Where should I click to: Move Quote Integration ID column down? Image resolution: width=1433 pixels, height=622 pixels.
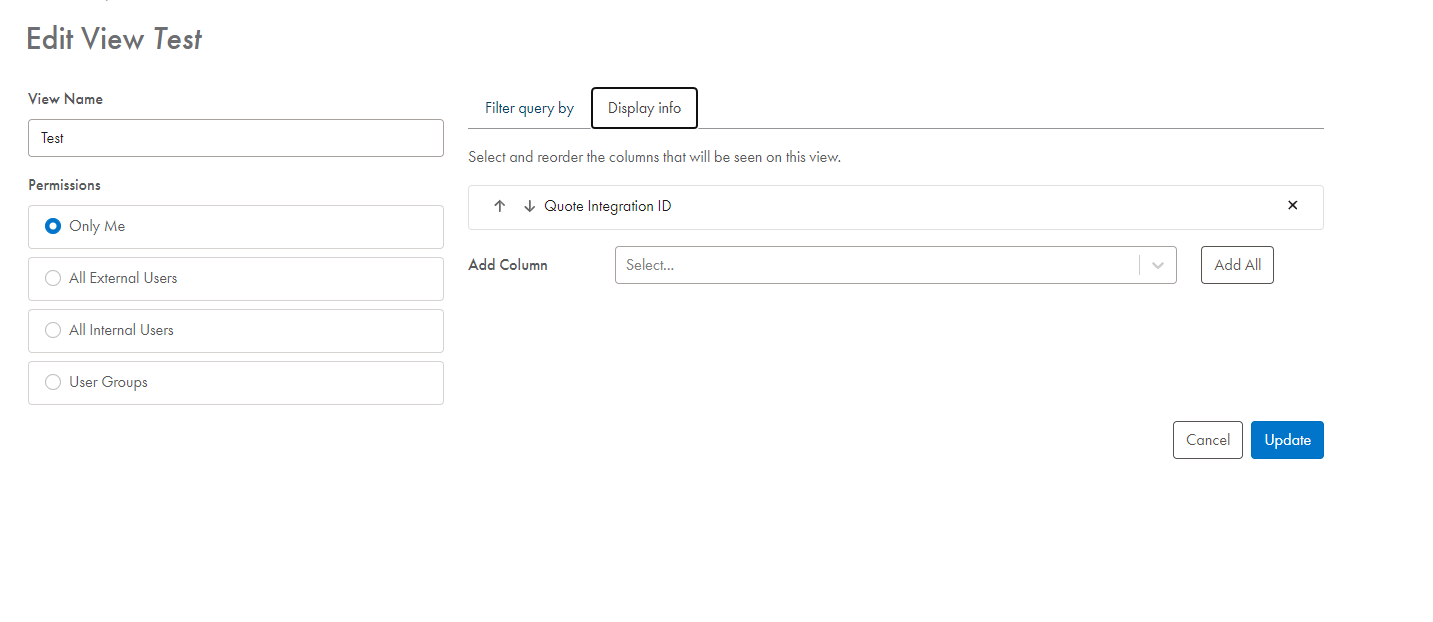(x=529, y=206)
